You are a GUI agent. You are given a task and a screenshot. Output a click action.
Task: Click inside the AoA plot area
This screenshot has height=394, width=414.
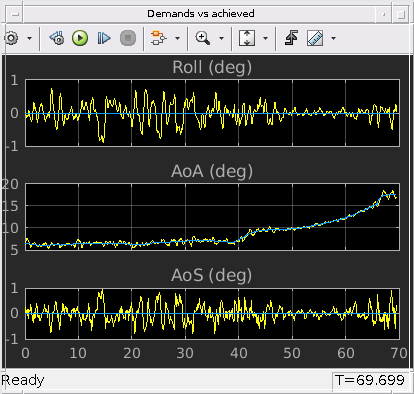212,217
